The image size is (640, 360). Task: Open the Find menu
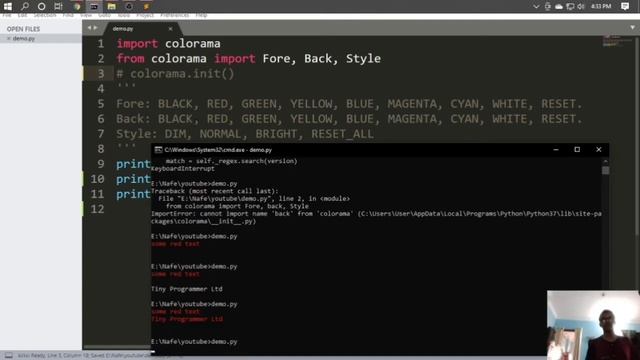(68, 15)
